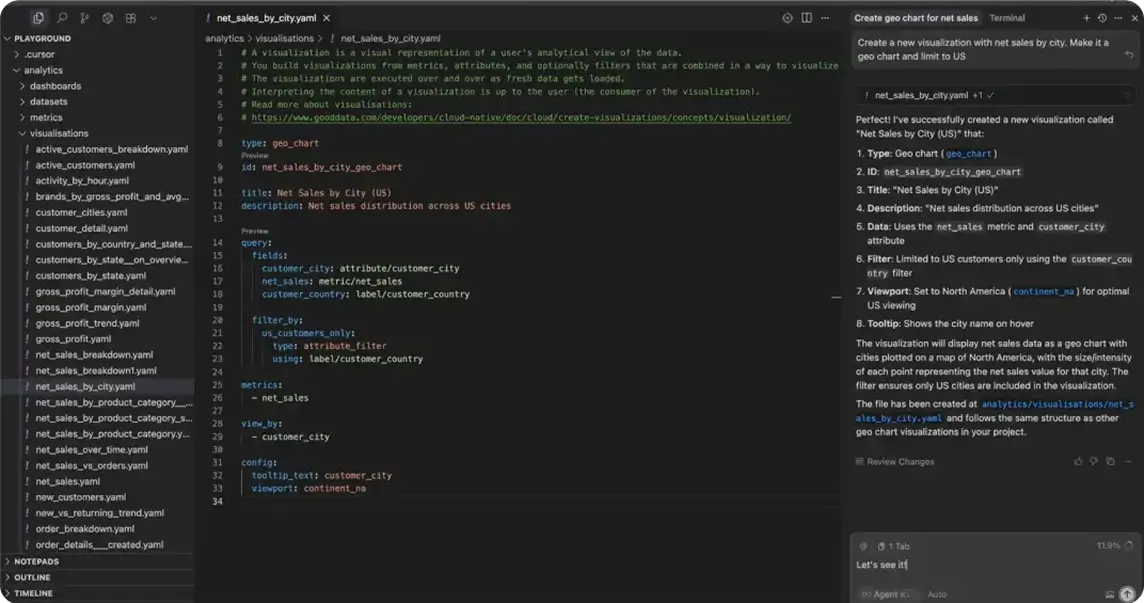Collapse the visualisations folder
The height and width of the screenshot is (603, 1144).
coord(58,133)
